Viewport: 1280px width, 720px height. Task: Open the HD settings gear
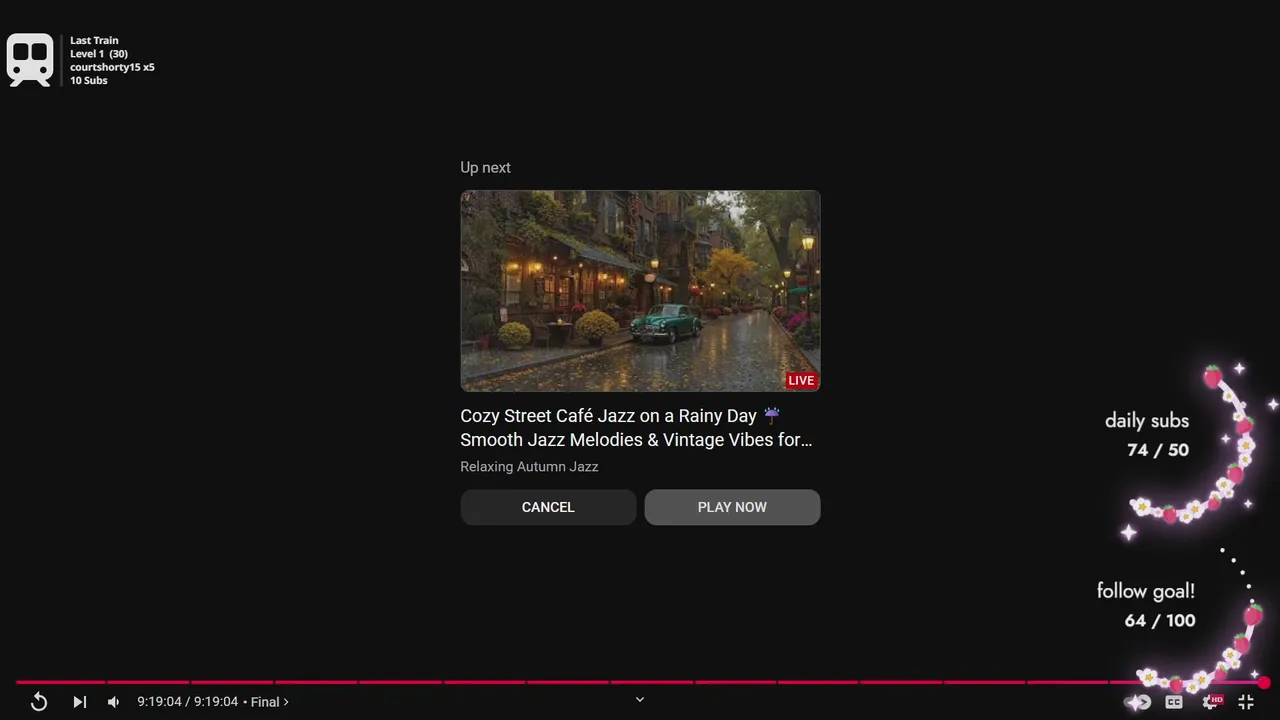(x=1211, y=702)
